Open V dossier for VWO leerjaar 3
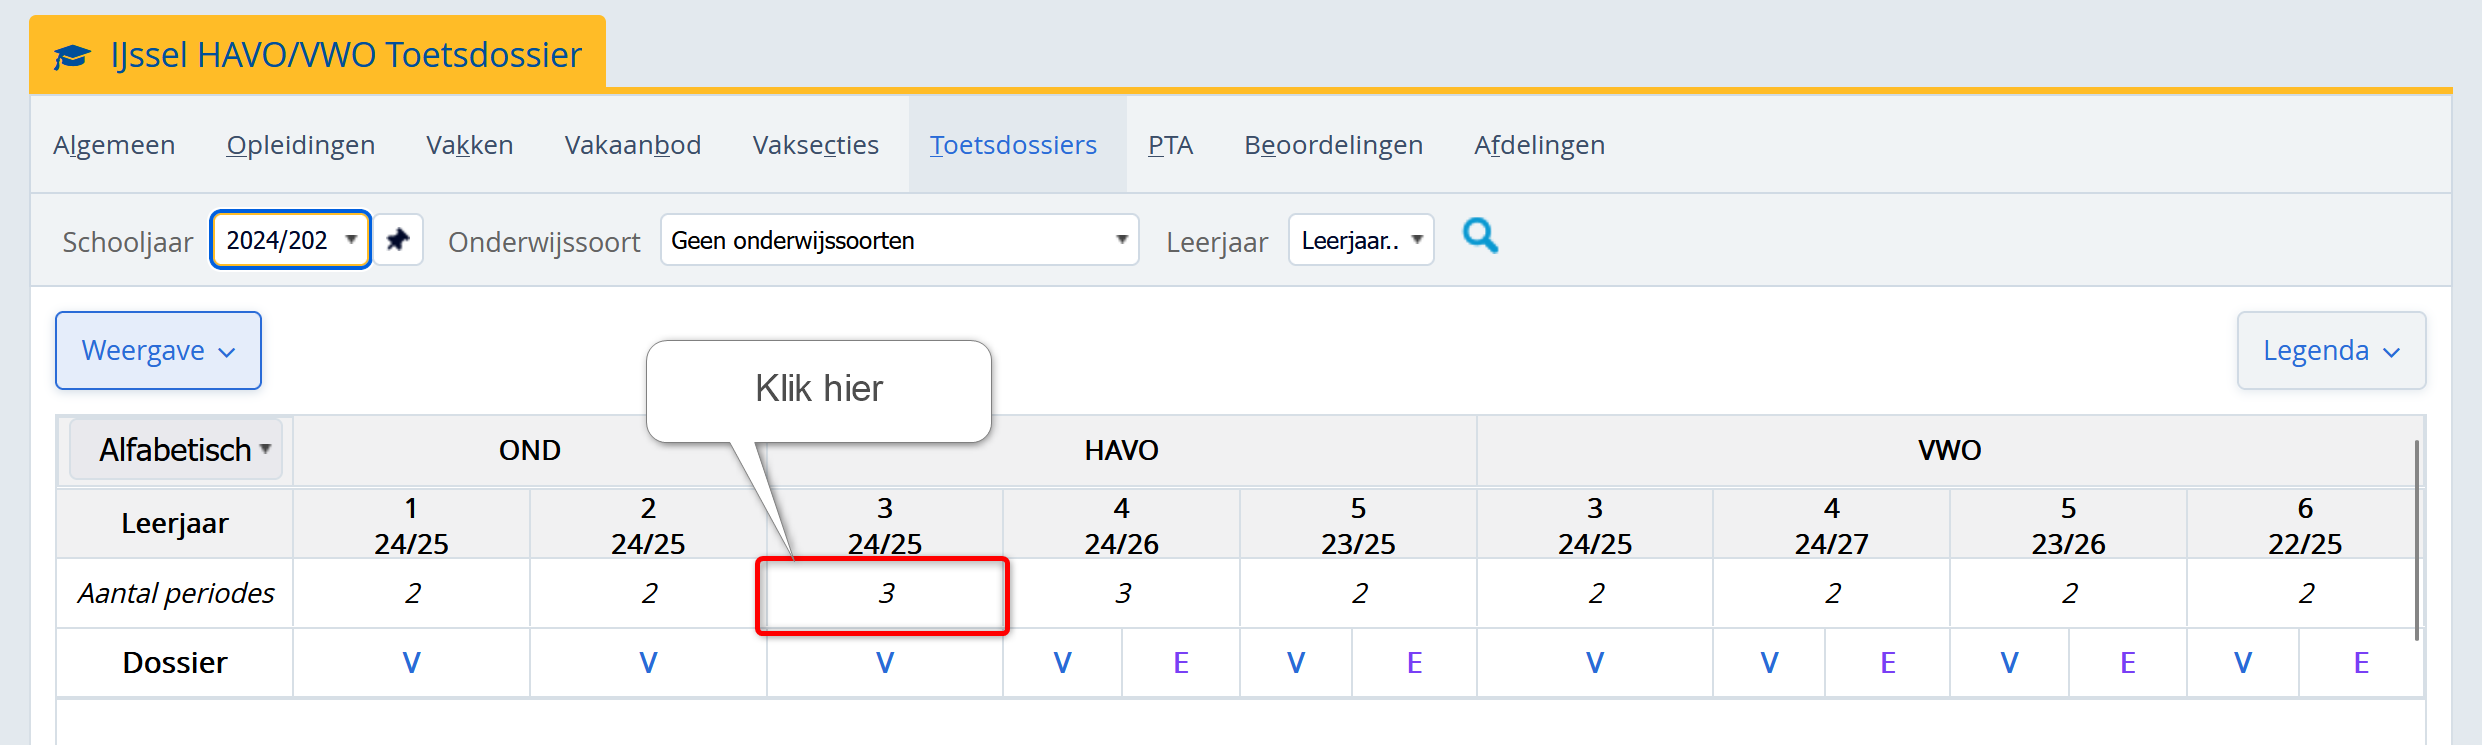This screenshot has width=2482, height=745. click(1594, 663)
